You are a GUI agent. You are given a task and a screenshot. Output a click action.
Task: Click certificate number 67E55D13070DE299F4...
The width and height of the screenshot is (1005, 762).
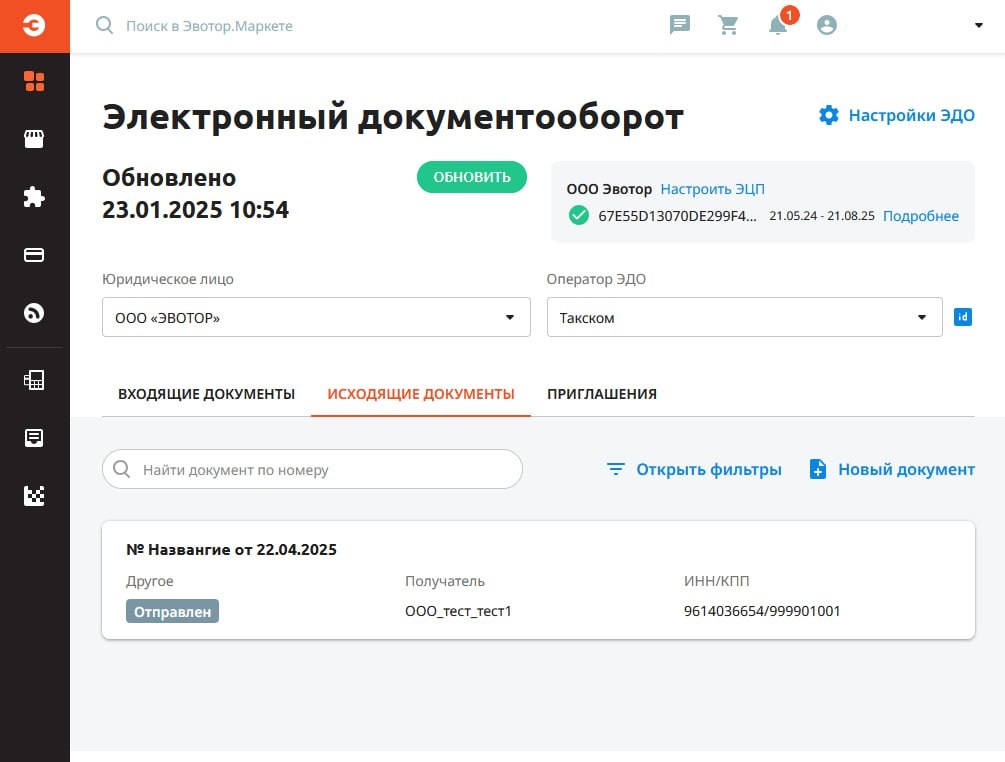coord(677,216)
